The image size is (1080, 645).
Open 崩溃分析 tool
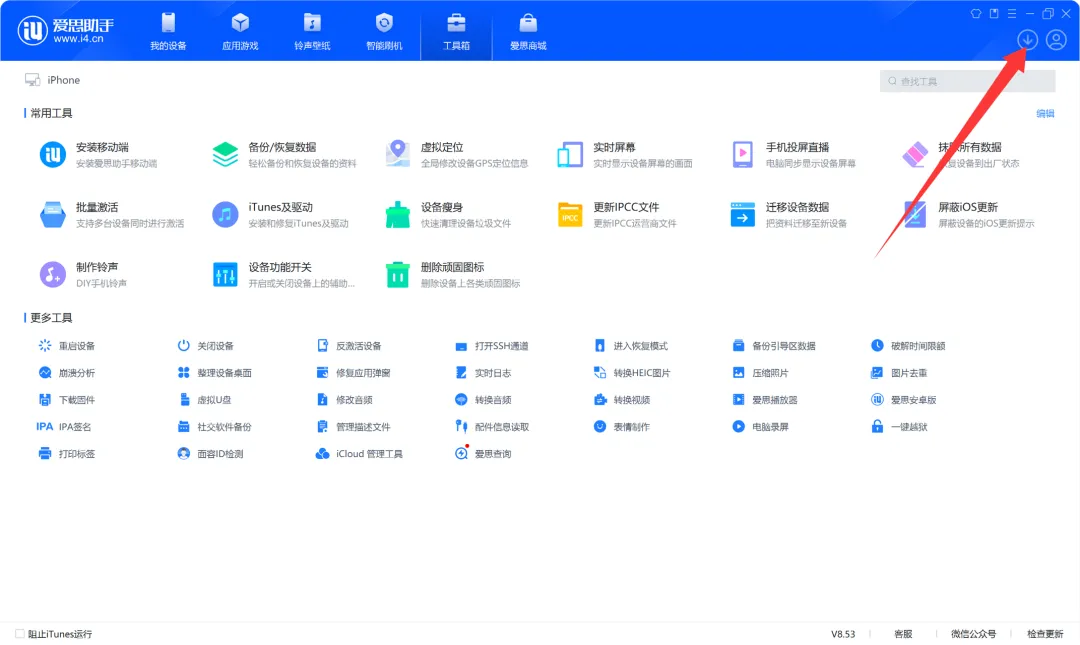pyautogui.click(x=67, y=373)
